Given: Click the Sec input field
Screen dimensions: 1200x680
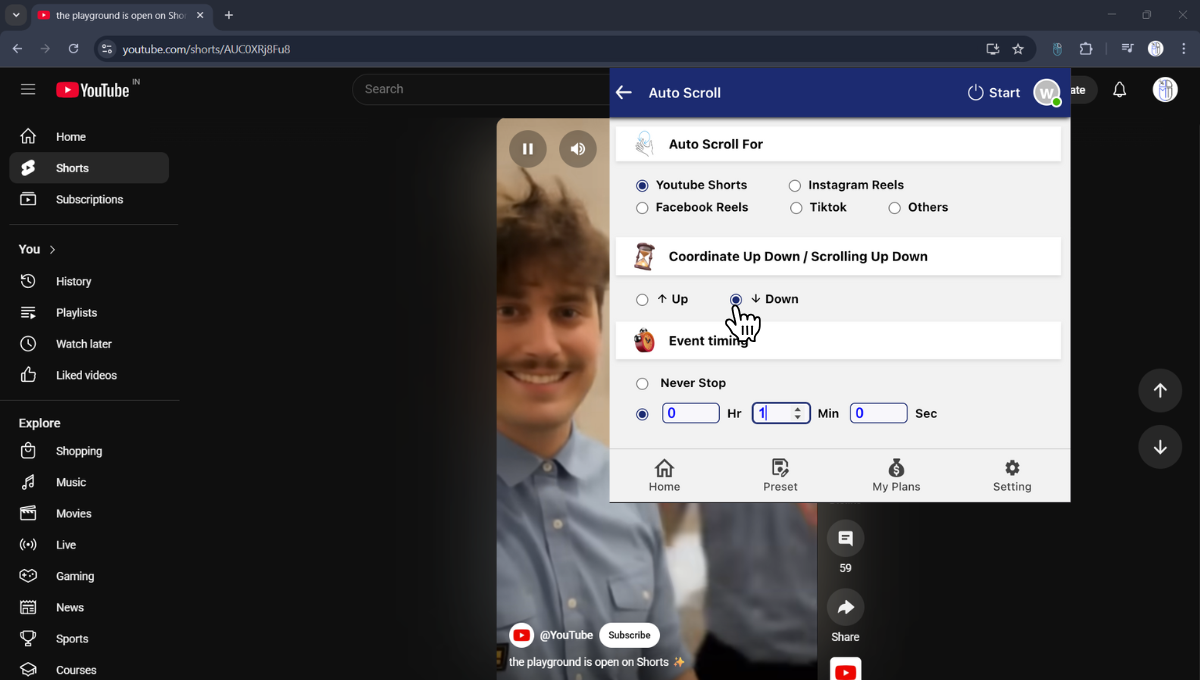Looking at the screenshot, I should [878, 413].
